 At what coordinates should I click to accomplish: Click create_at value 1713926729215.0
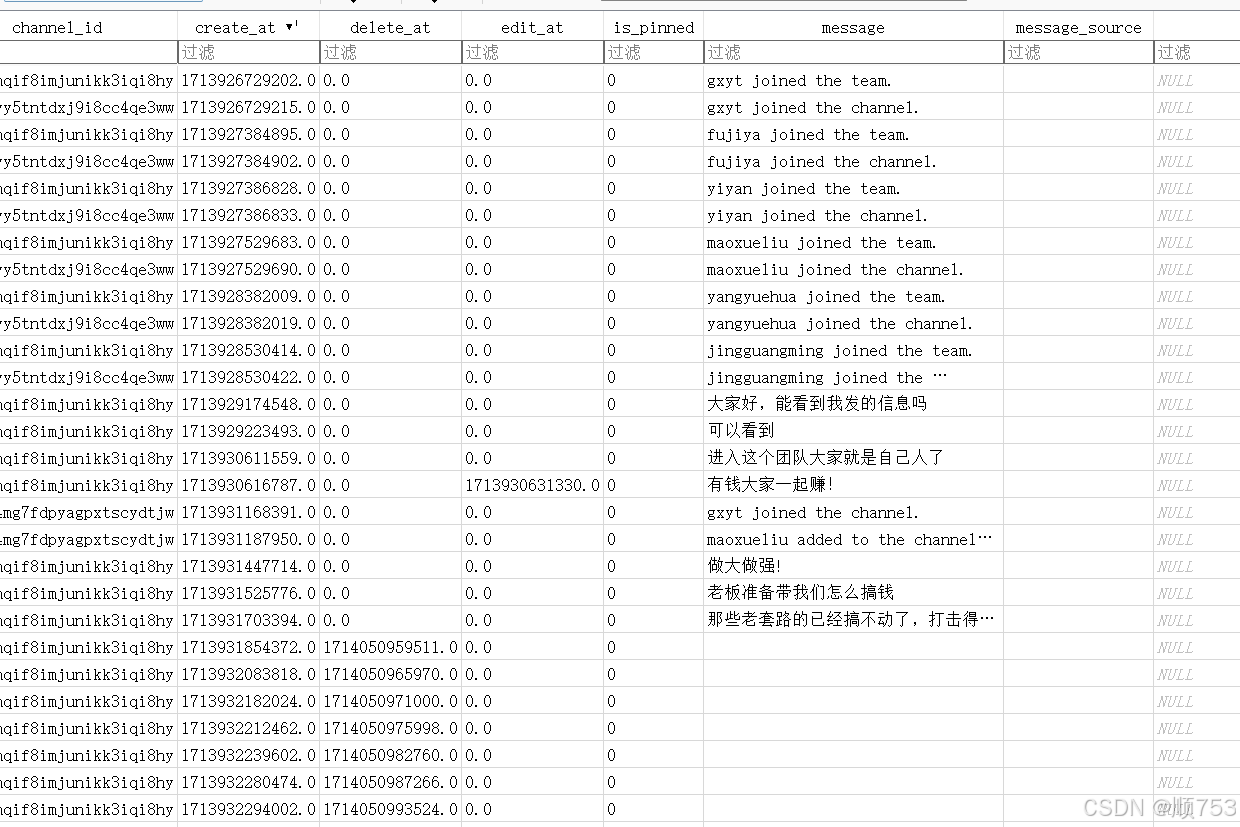click(248, 107)
